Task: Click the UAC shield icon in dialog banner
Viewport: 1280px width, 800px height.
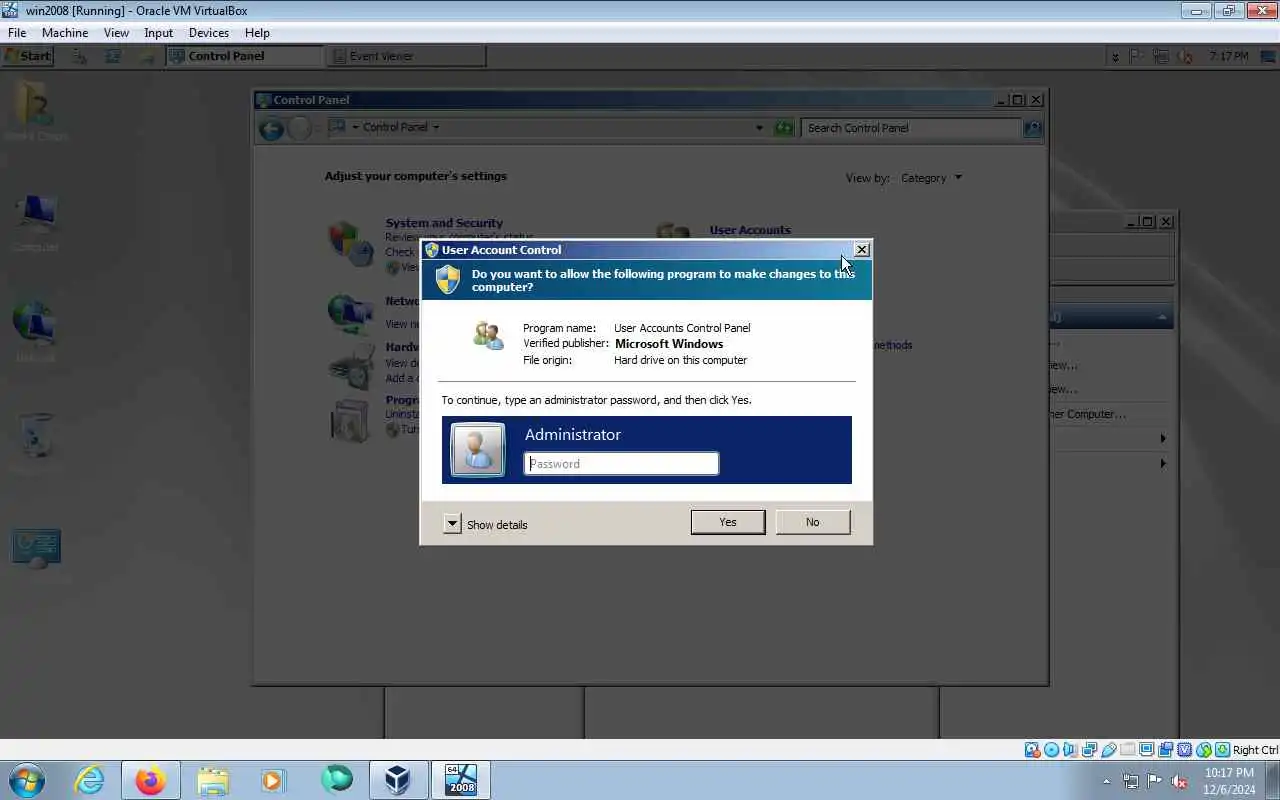Action: coord(448,280)
